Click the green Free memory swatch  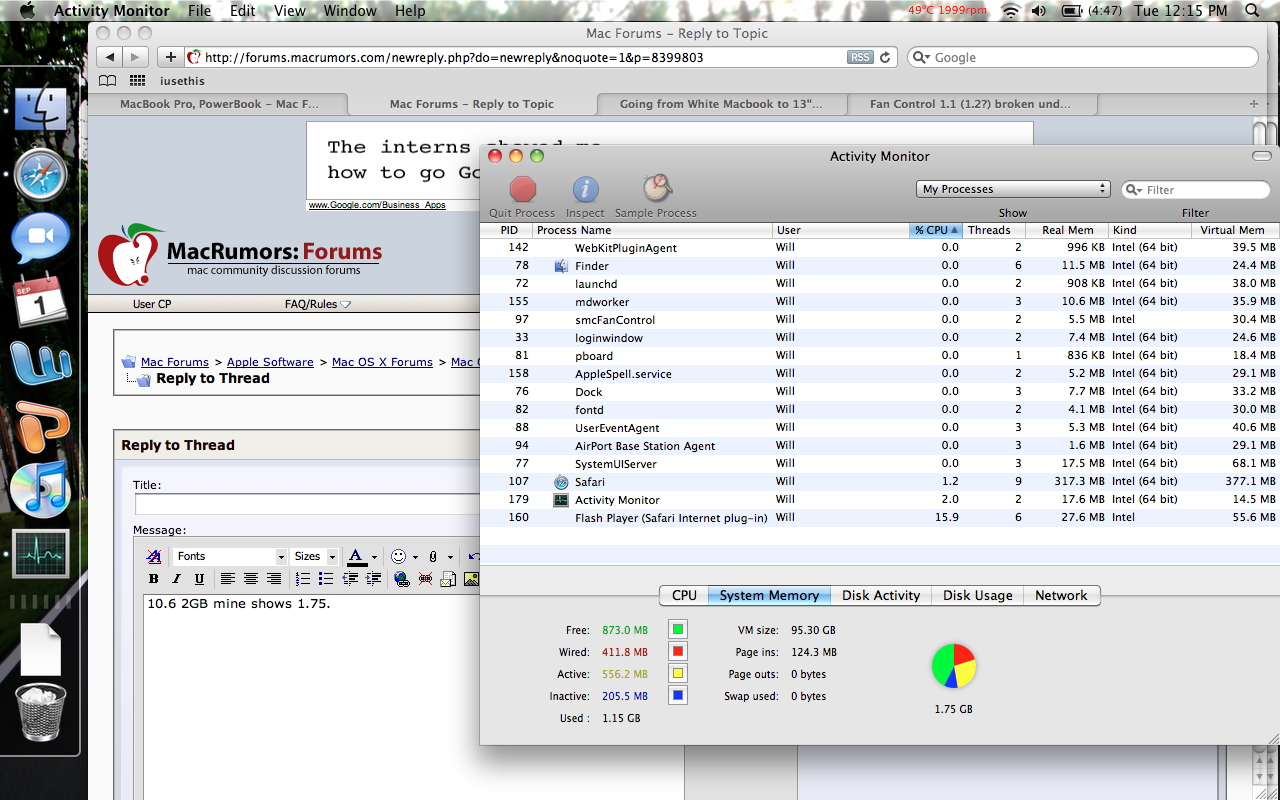pyautogui.click(x=678, y=630)
